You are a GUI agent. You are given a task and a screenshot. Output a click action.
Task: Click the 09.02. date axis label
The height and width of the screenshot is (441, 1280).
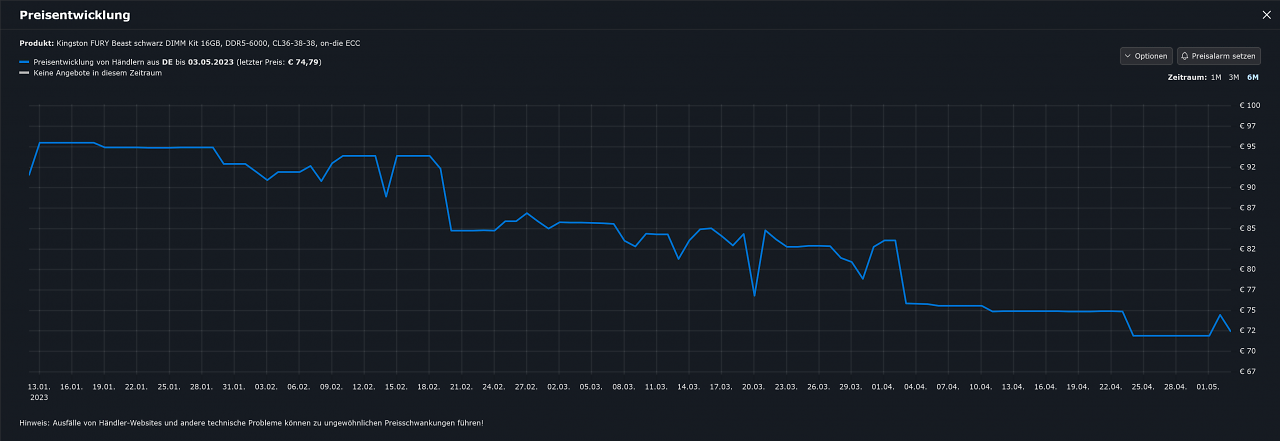[331, 386]
